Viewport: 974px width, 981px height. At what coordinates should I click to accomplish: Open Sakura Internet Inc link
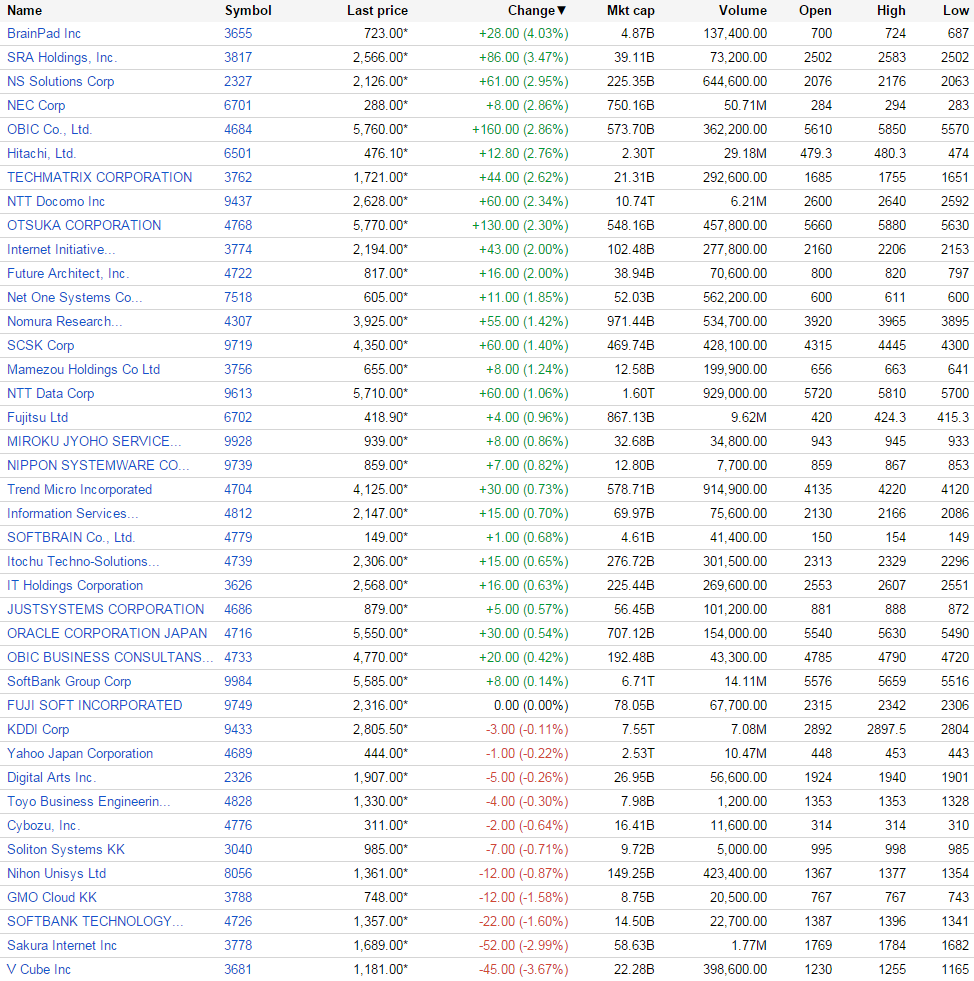point(62,945)
